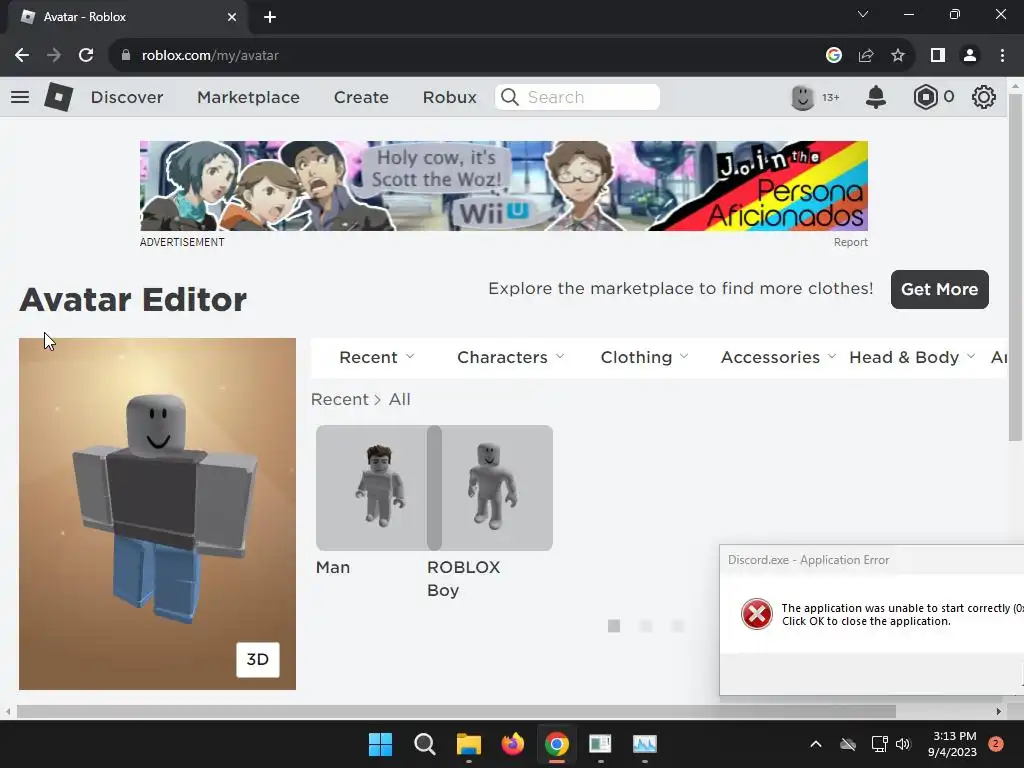Select the ROBLOX Boy character thumbnail
This screenshot has height=768, width=1024.
490,488
